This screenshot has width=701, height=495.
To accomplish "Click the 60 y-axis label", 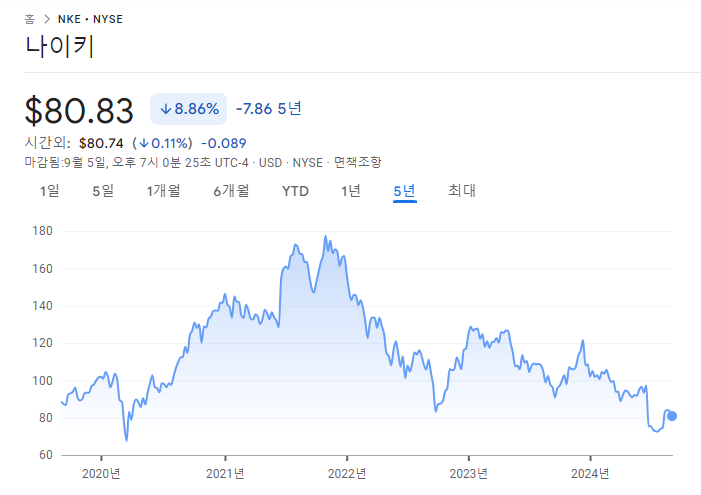I will pos(46,455).
